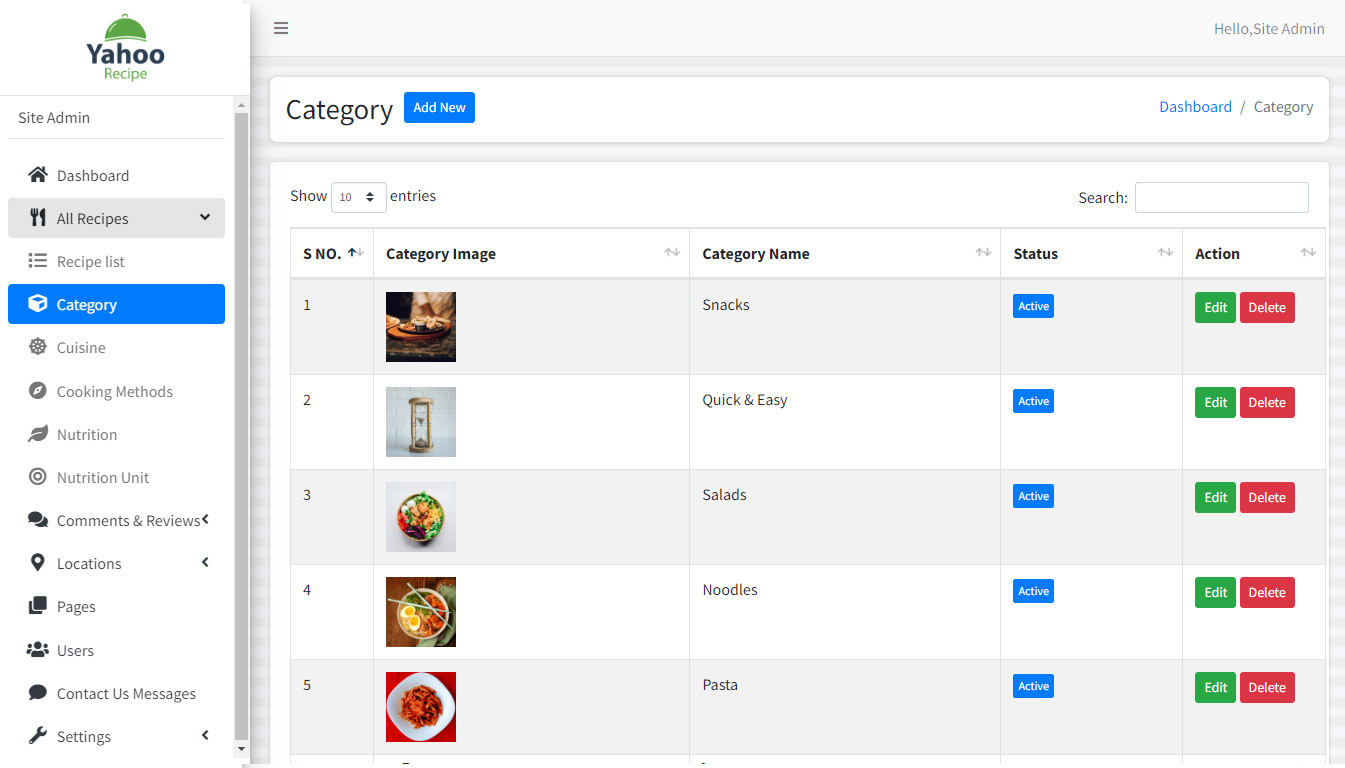The image size is (1345, 768).
Task: Toggle the Active status for Snacks
Action: pos(1033,306)
